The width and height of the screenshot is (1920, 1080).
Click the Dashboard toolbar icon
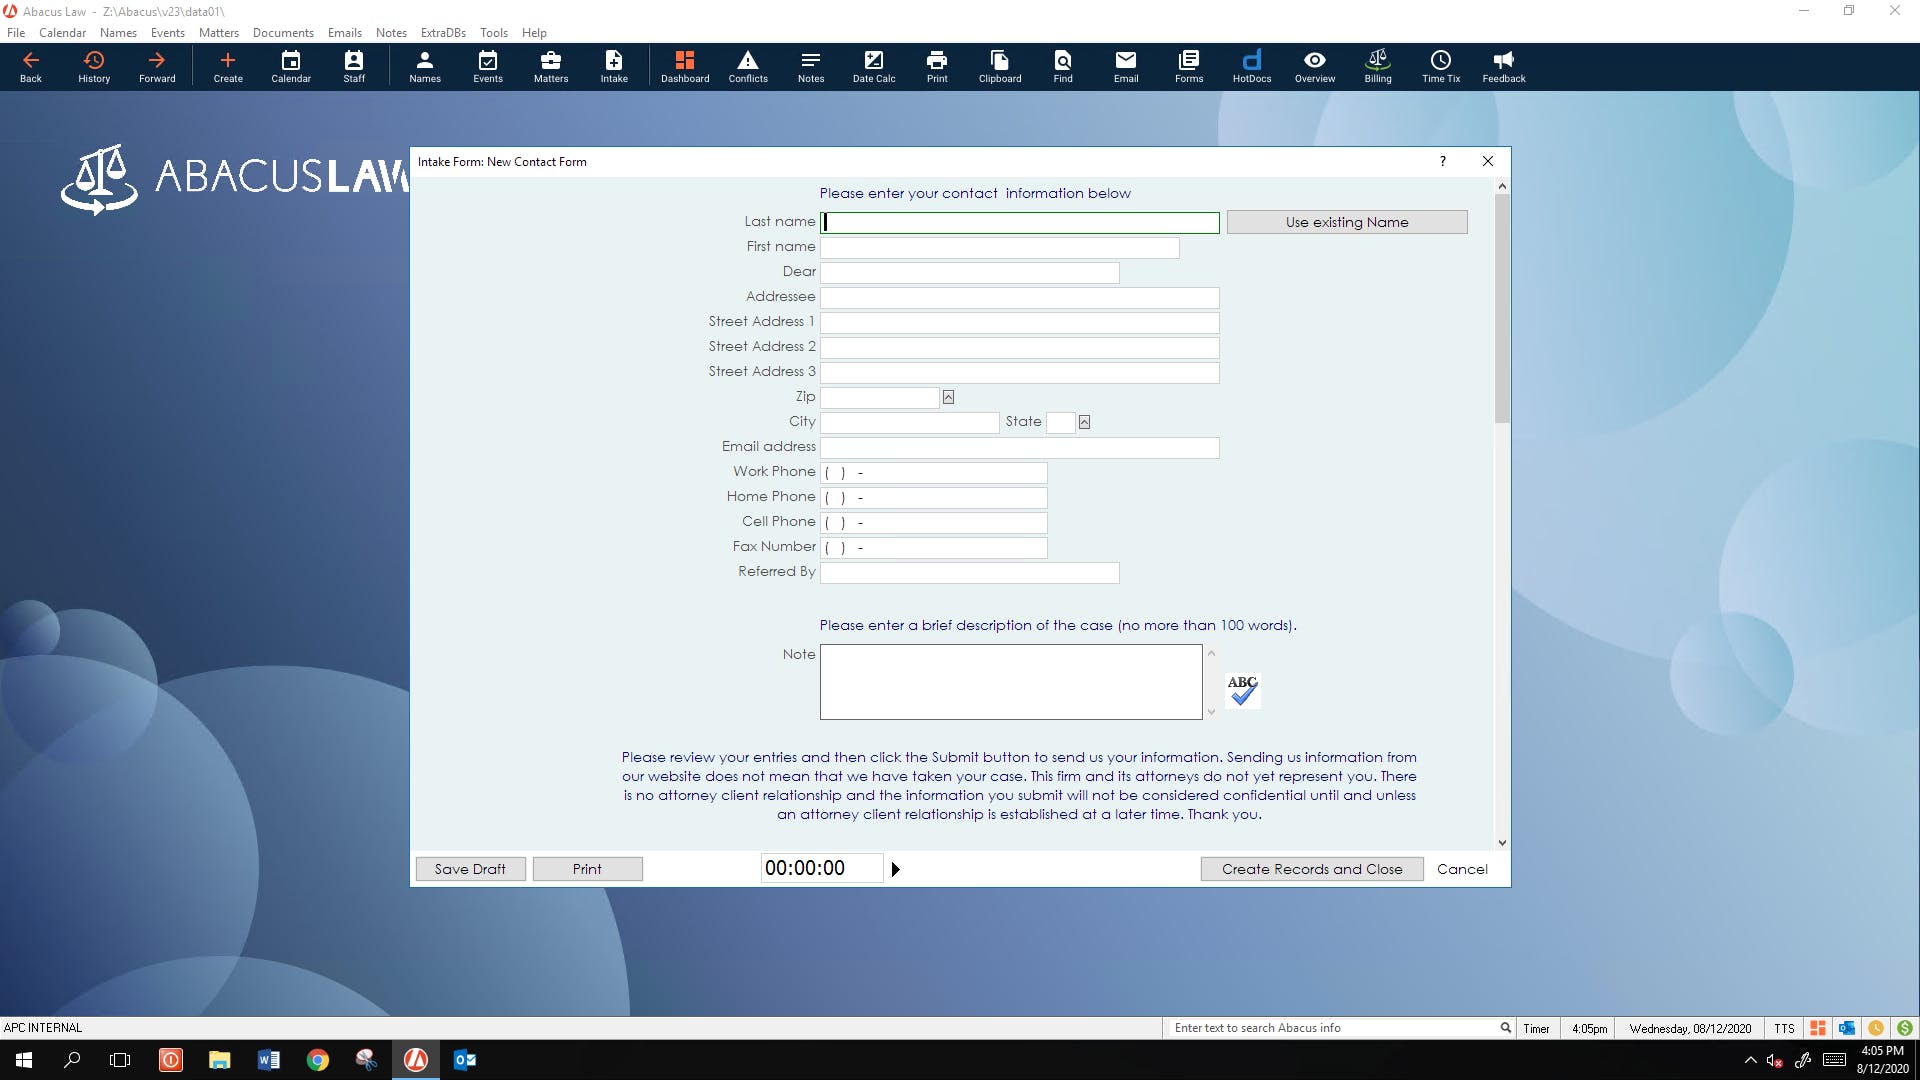coord(684,66)
